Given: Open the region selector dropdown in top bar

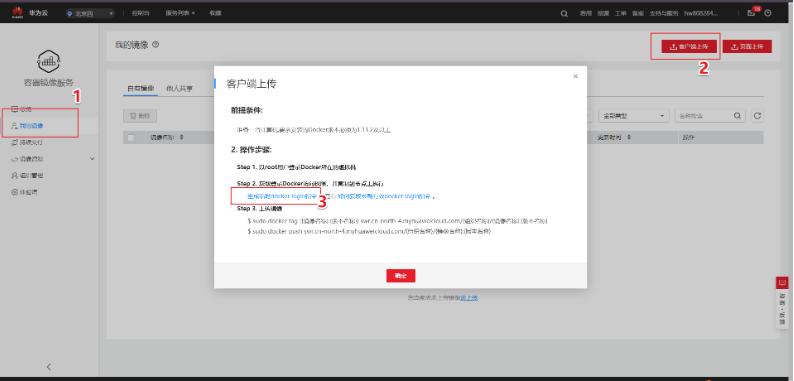Looking at the screenshot, I should coord(90,14).
